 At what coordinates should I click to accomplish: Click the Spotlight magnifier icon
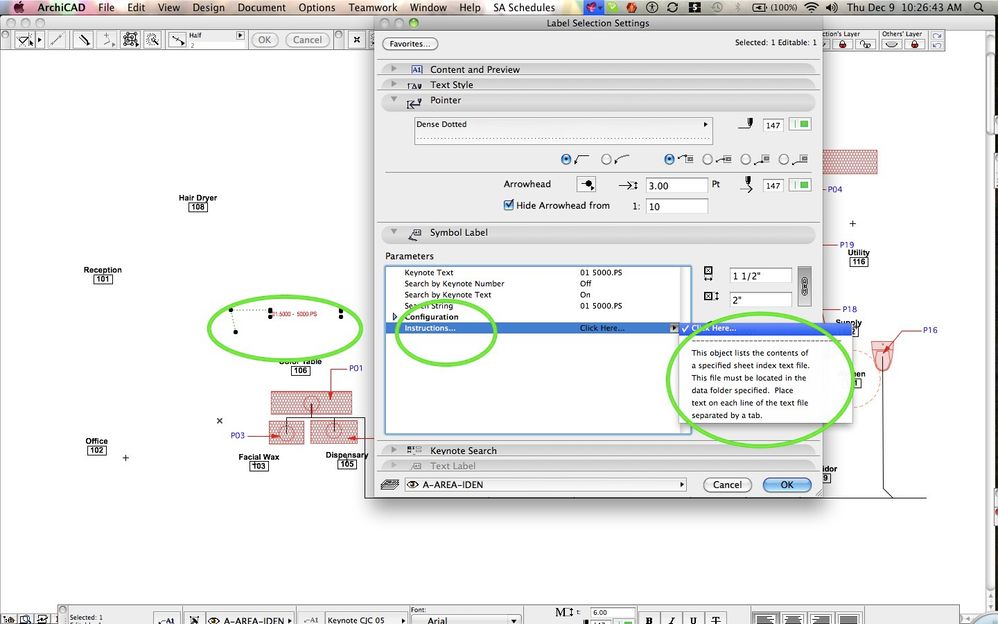click(x=979, y=8)
